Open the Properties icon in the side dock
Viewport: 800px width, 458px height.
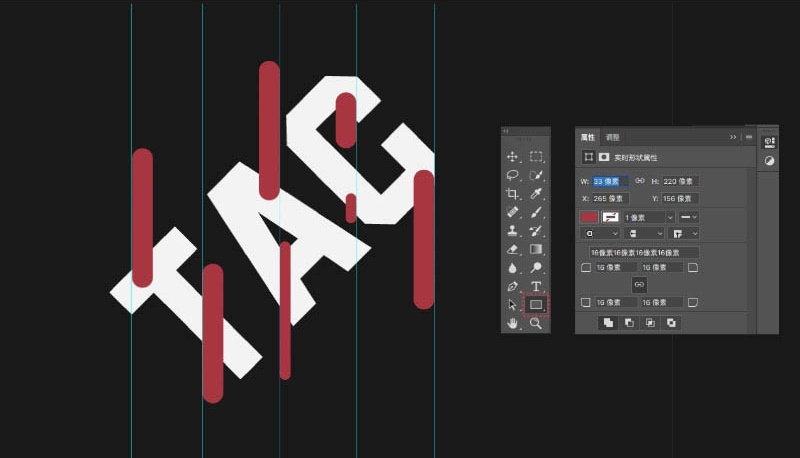click(769, 142)
